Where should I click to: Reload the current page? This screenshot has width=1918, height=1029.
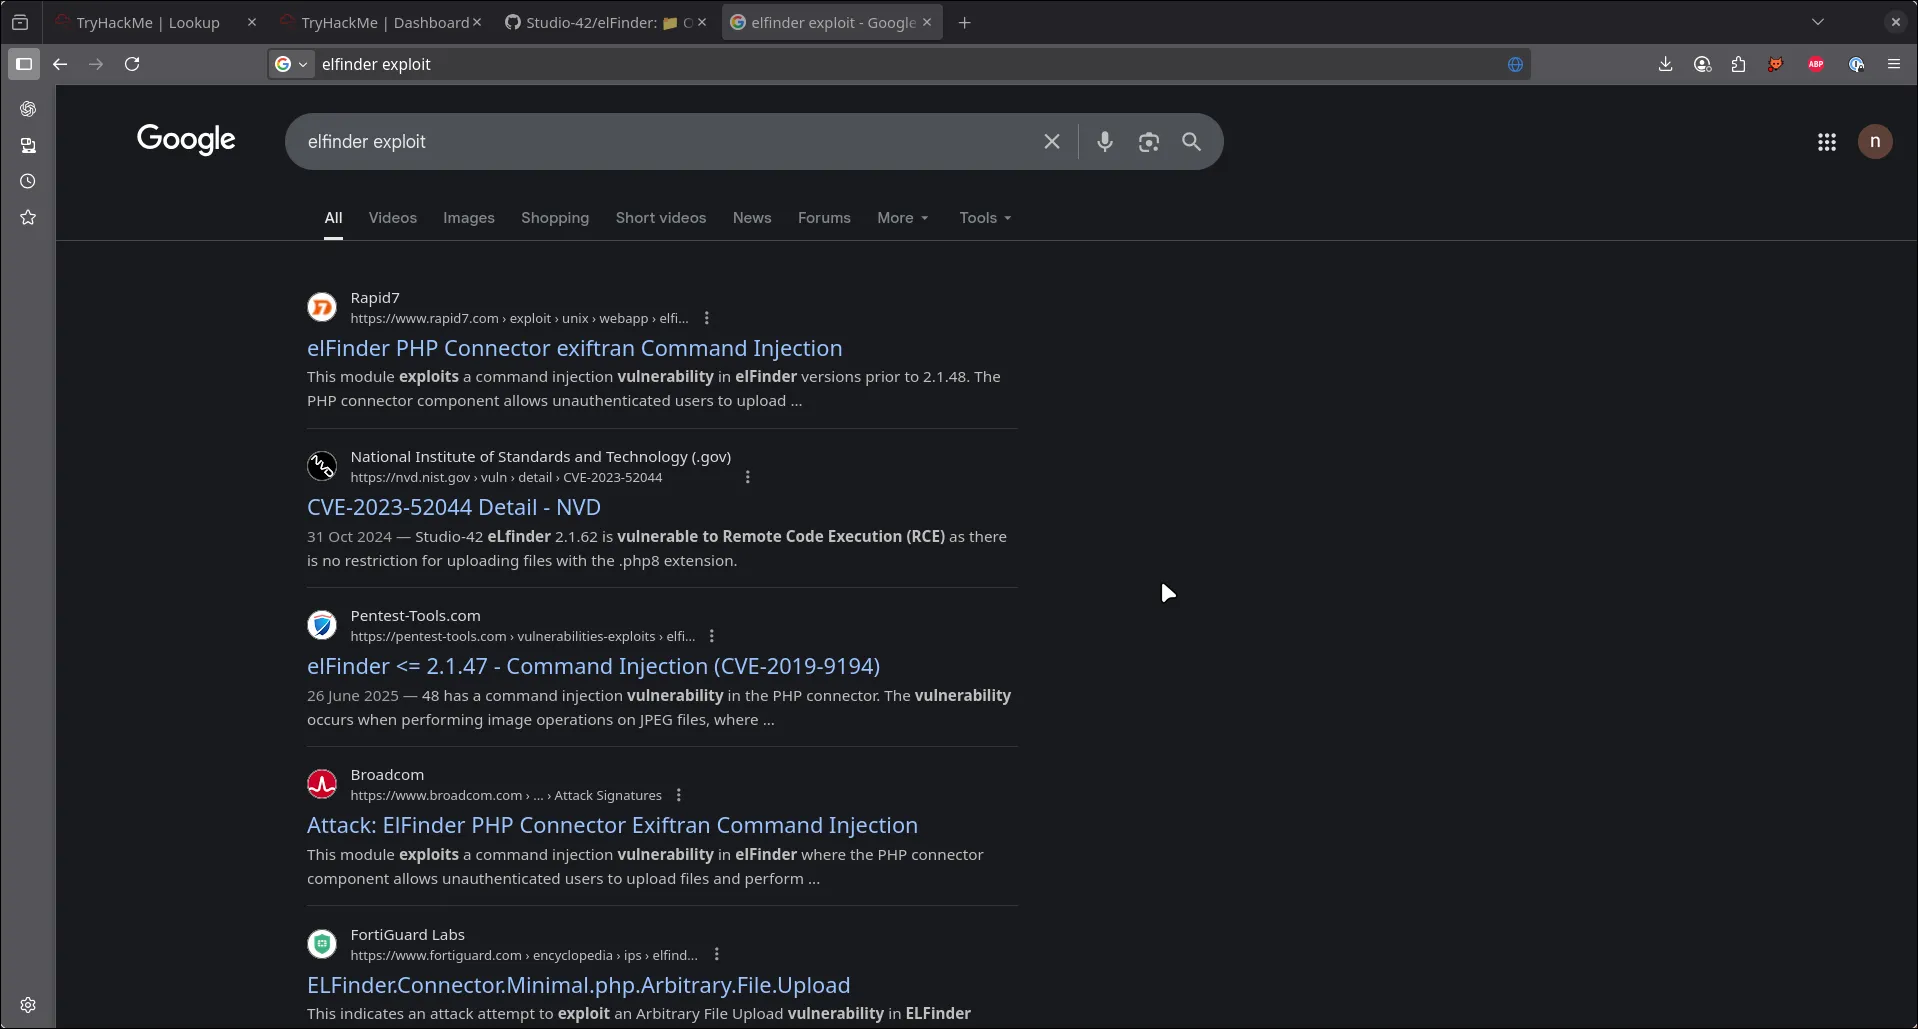pyautogui.click(x=132, y=64)
